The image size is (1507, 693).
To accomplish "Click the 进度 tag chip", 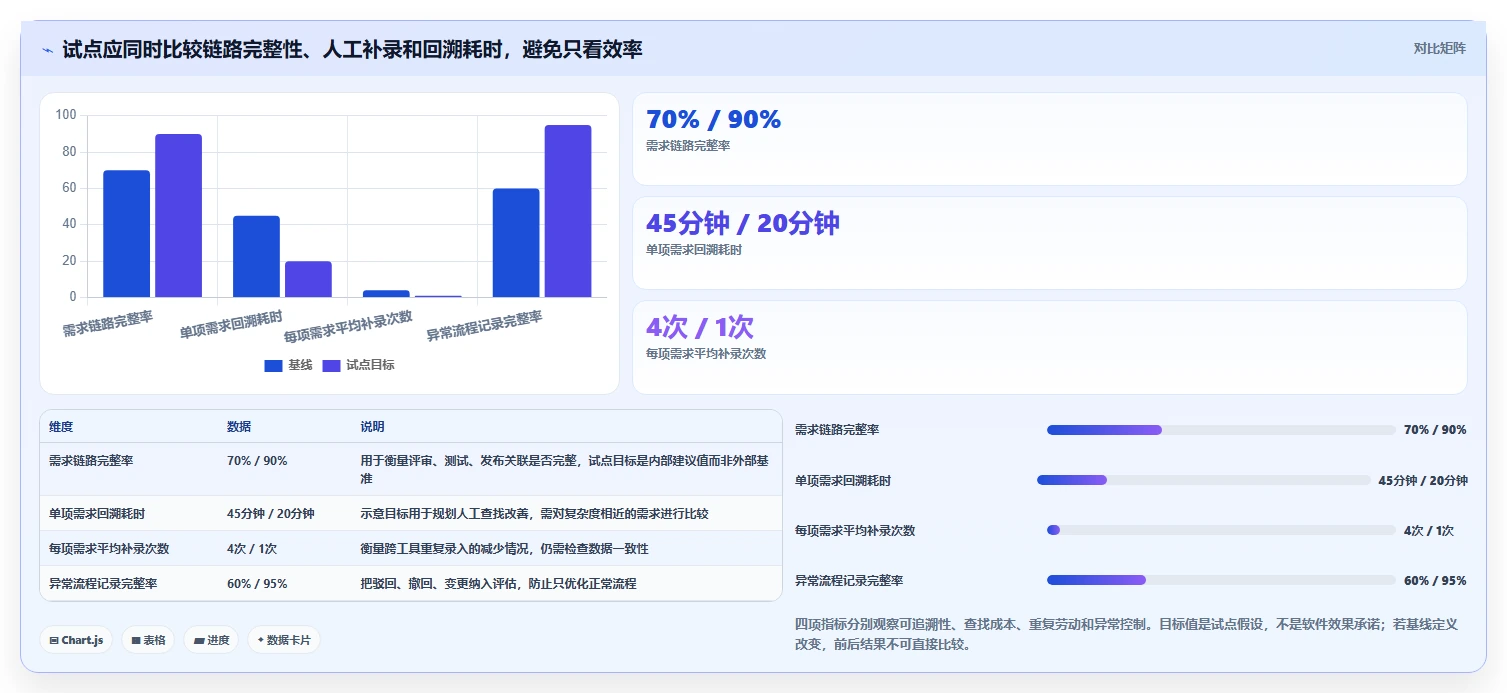I will click(211, 640).
